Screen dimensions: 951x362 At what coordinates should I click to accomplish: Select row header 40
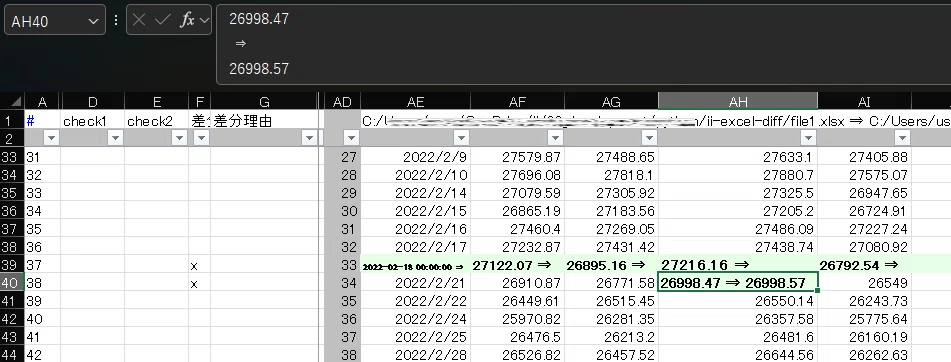[x=12, y=283]
